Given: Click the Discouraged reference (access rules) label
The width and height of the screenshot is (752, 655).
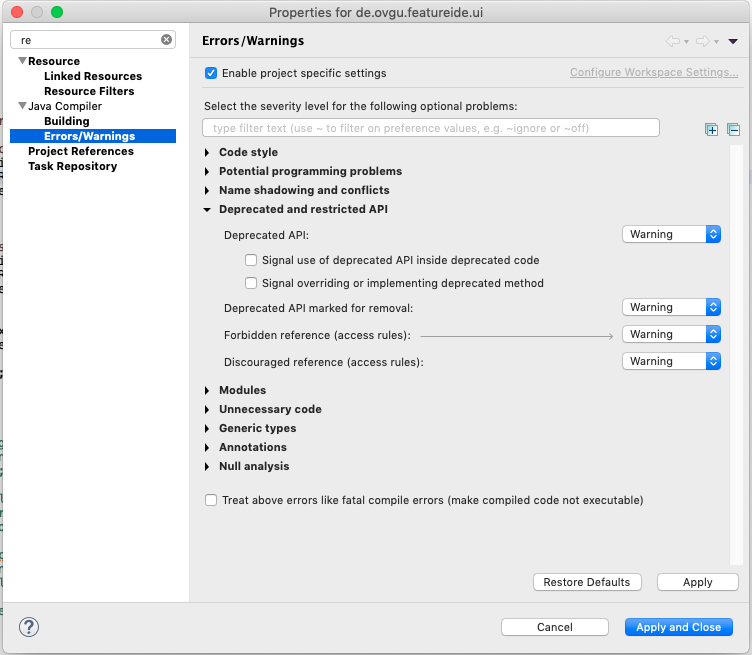Looking at the screenshot, I should [x=324, y=362].
